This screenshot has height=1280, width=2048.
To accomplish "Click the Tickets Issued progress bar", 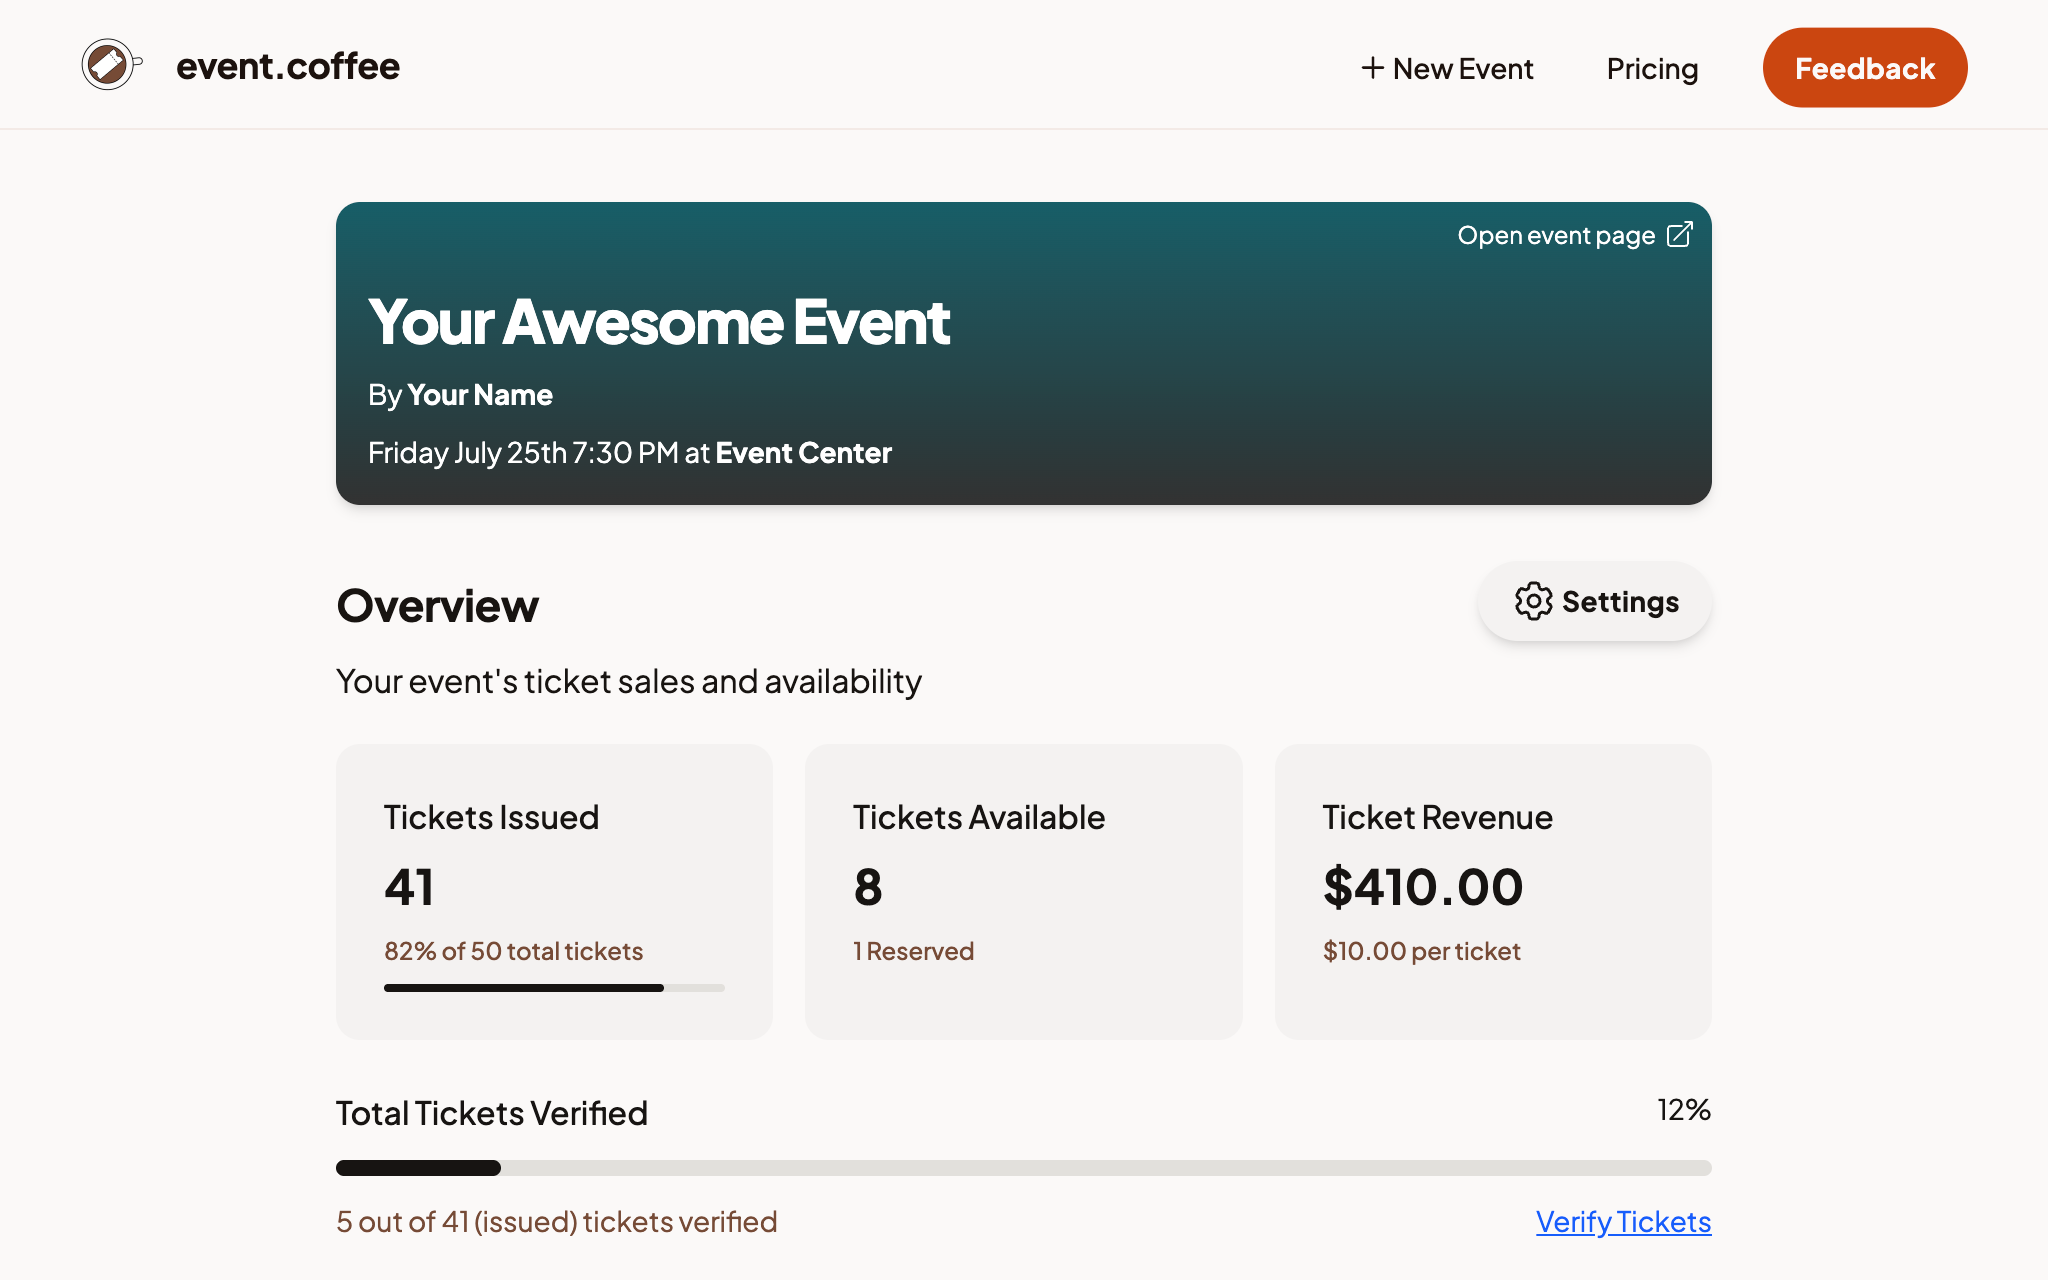I will coord(554,988).
